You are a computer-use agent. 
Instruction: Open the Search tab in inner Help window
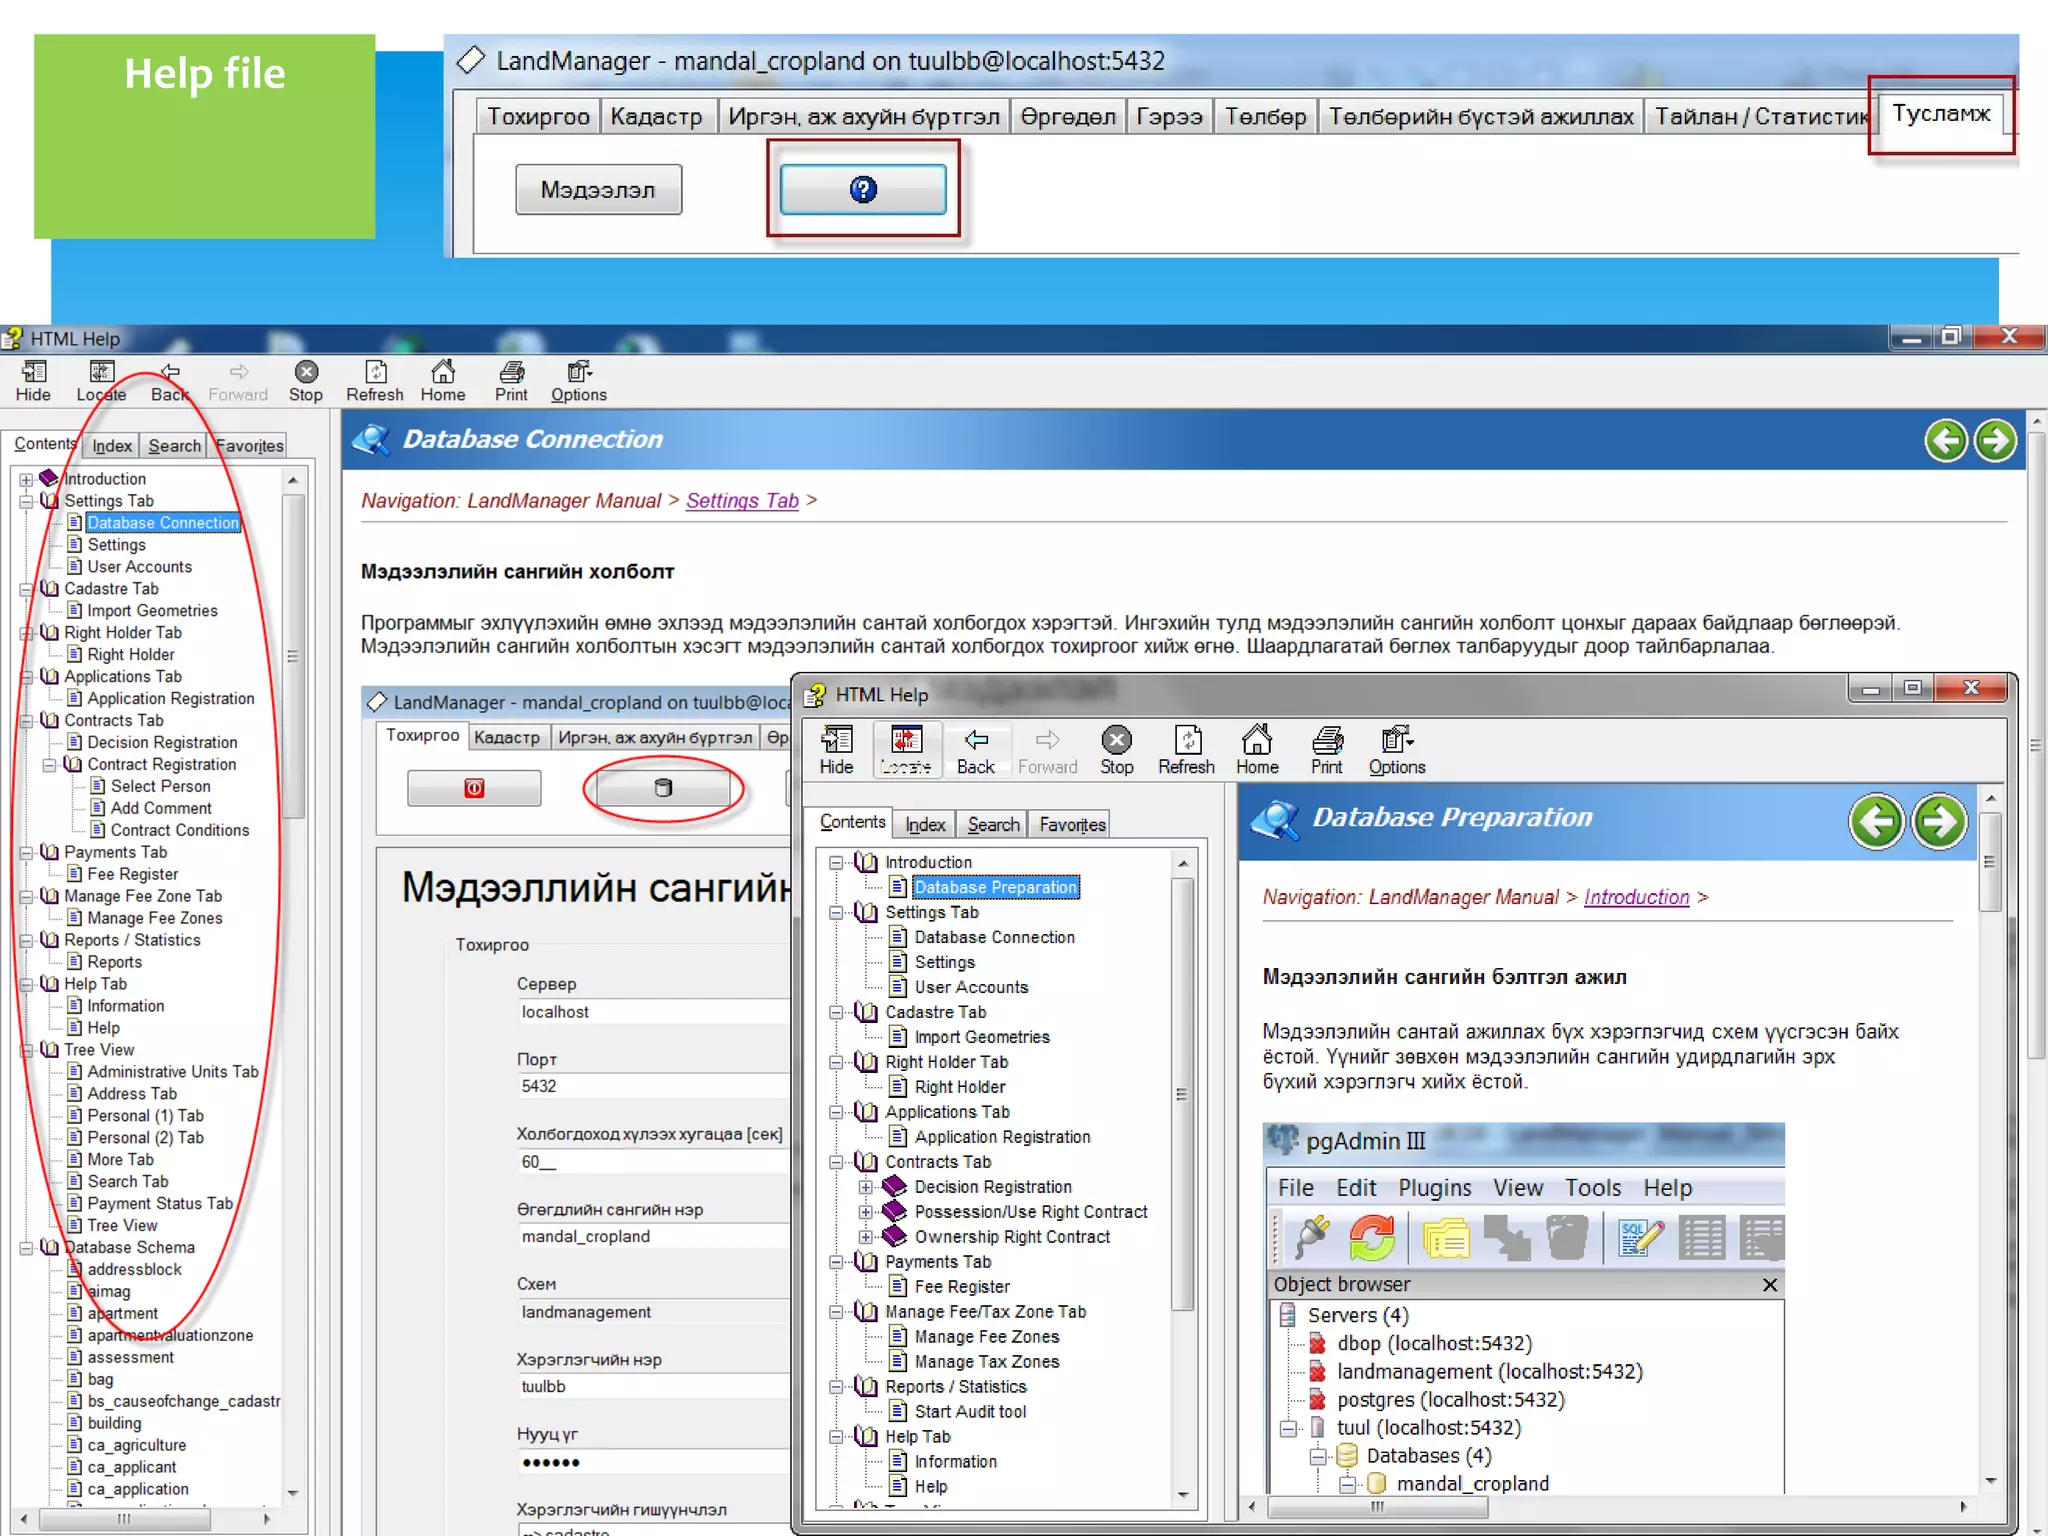[993, 824]
